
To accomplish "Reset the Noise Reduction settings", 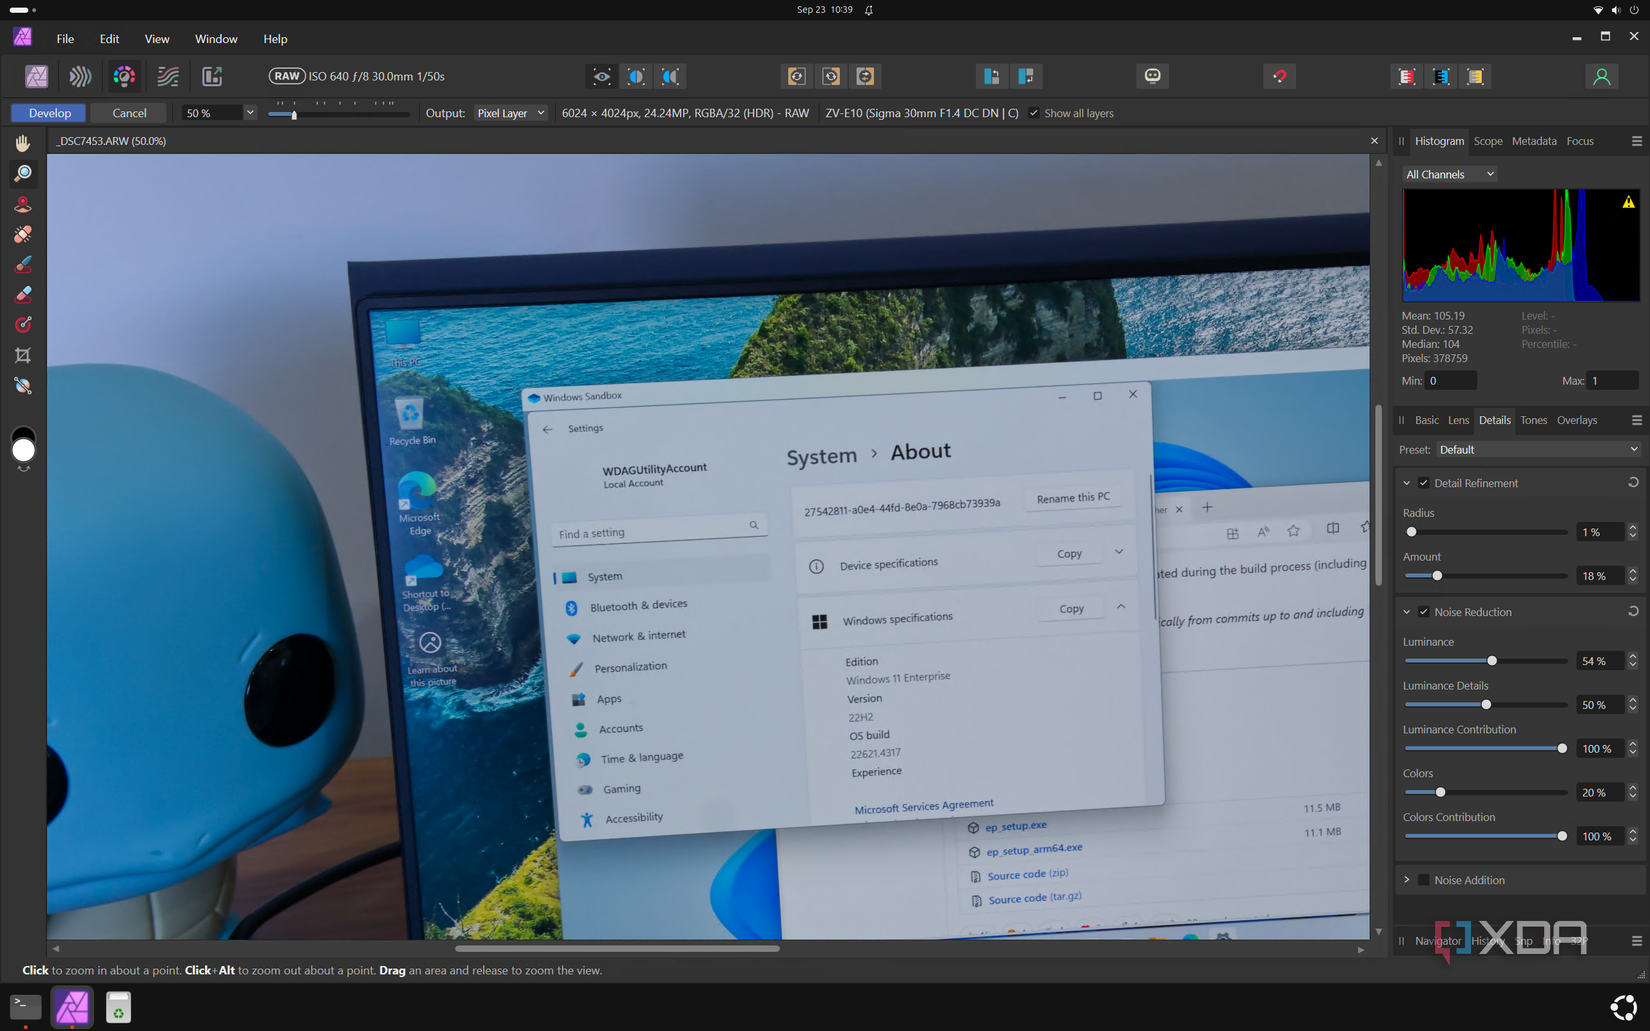I will (1633, 612).
